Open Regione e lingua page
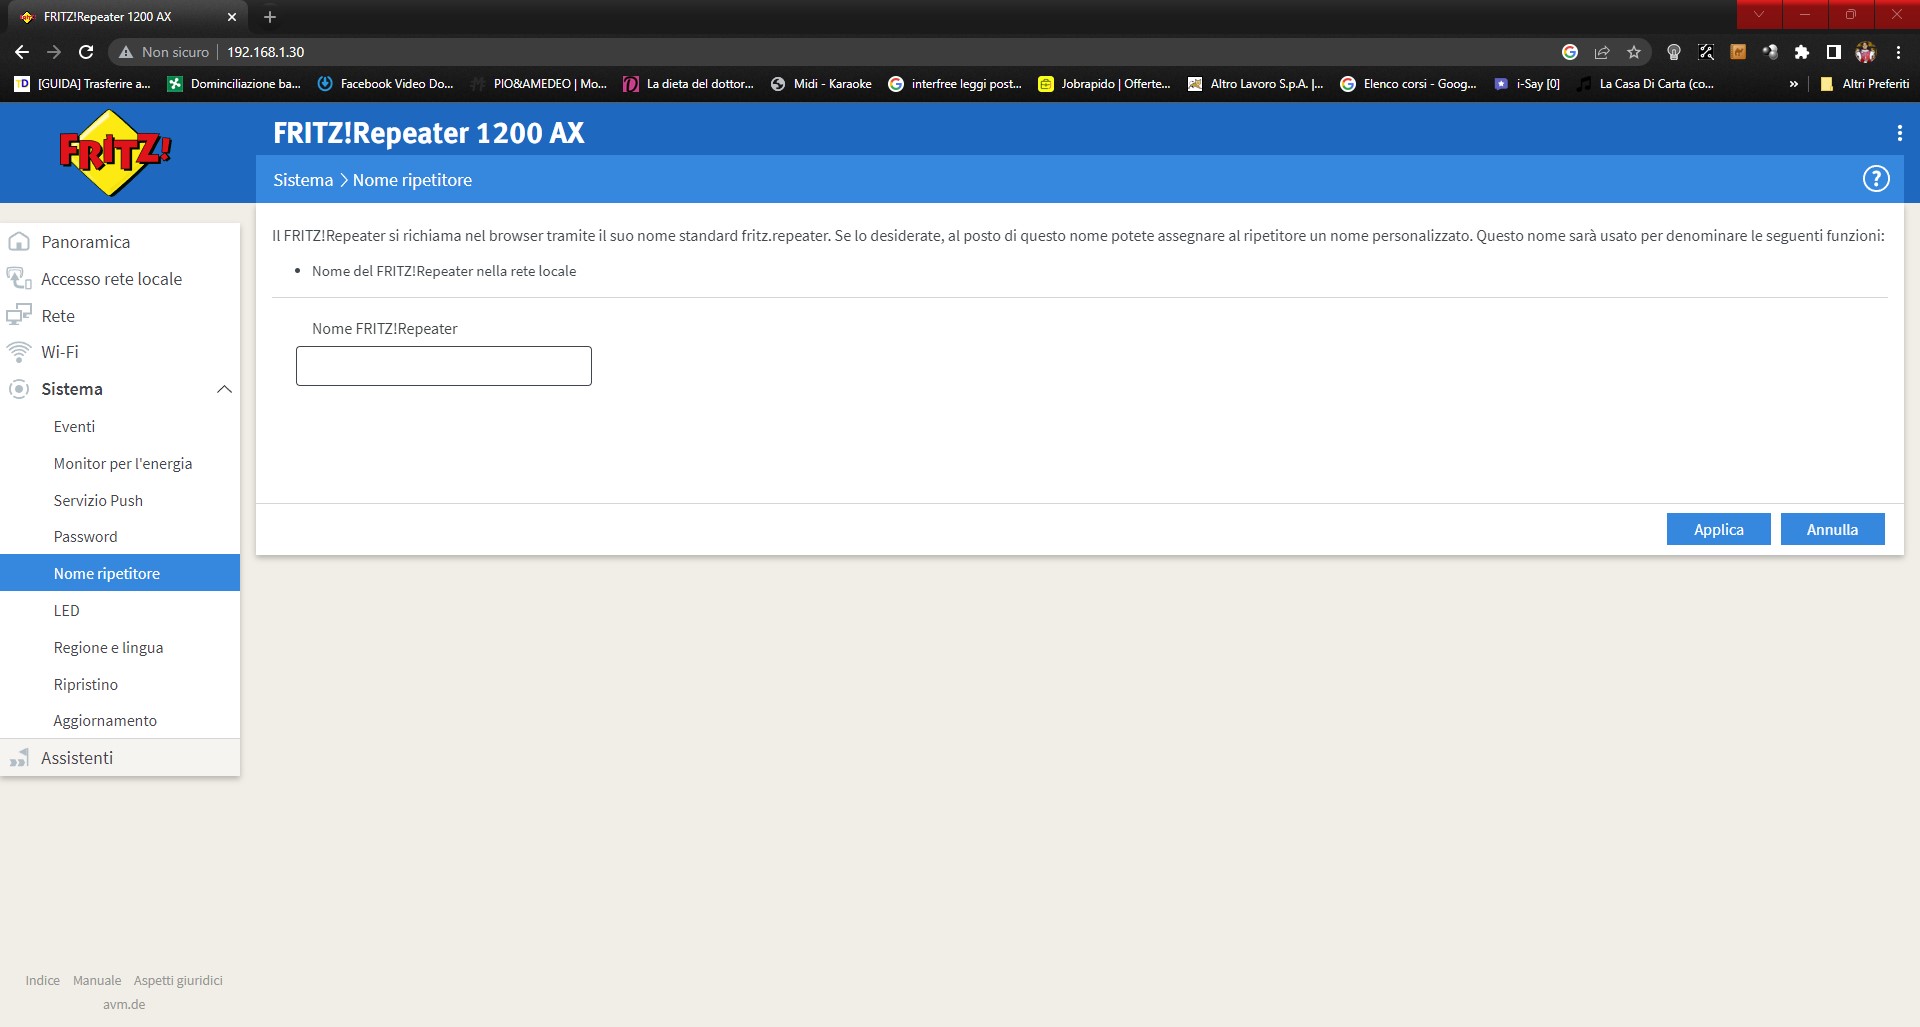 click(x=109, y=647)
